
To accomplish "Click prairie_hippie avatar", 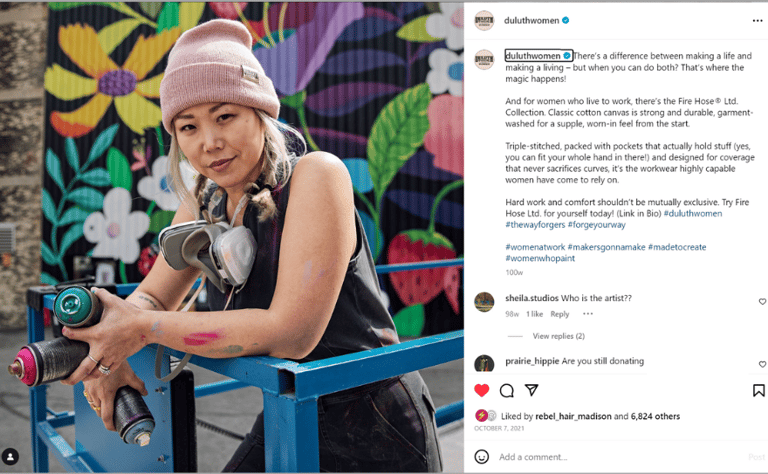I will [x=484, y=364].
